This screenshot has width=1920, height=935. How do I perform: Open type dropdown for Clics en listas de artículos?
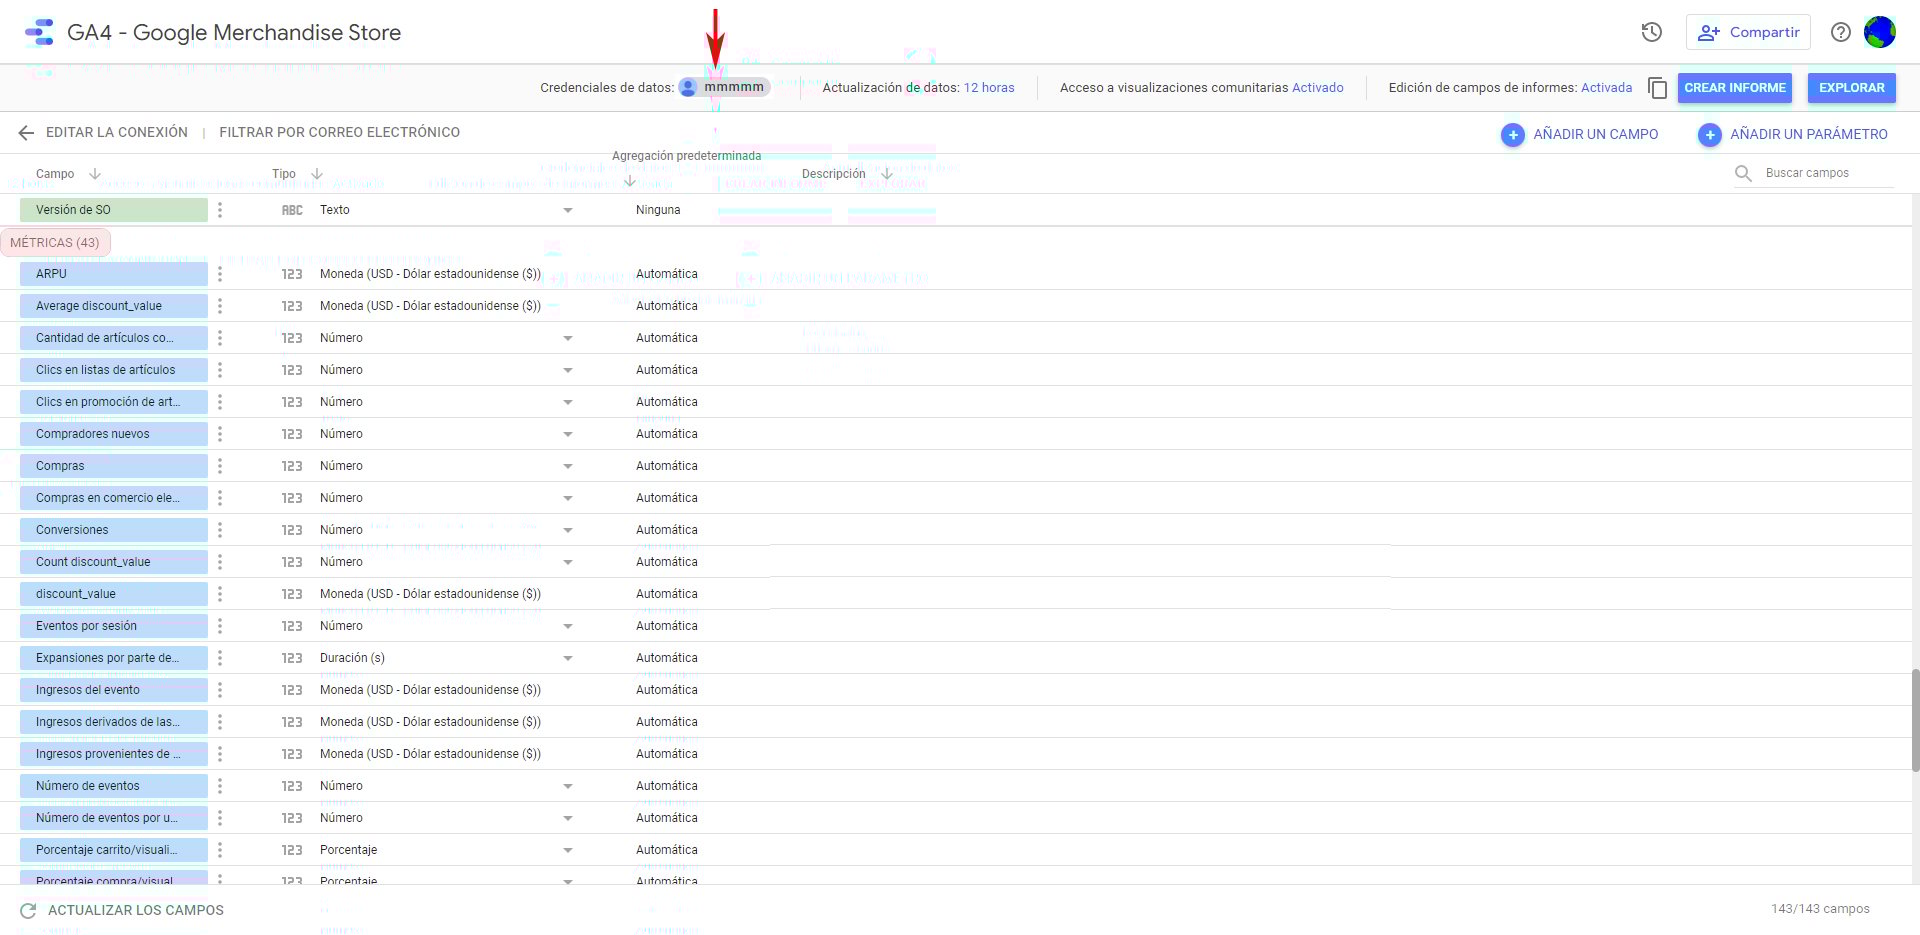pyautogui.click(x=568, y=370)
